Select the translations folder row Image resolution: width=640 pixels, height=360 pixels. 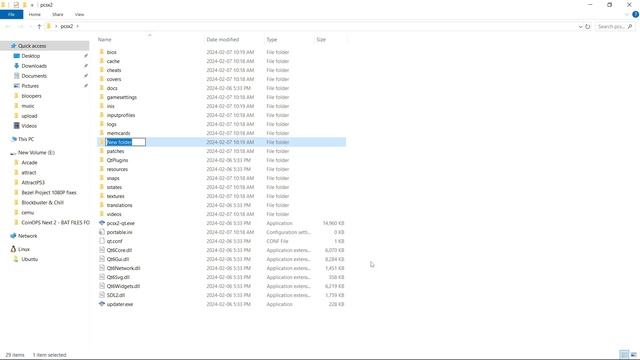click(222, 205)
